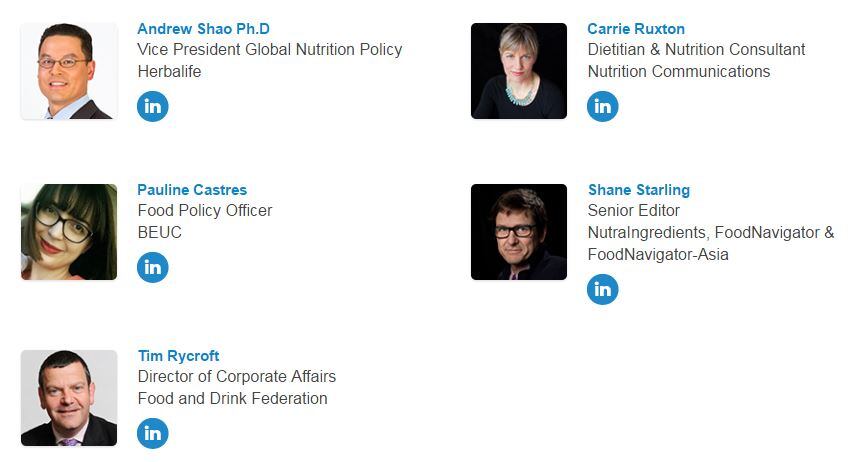Click the Senior Editor job title
Viewport: 853px width, 462px height.
click(633, 210)
